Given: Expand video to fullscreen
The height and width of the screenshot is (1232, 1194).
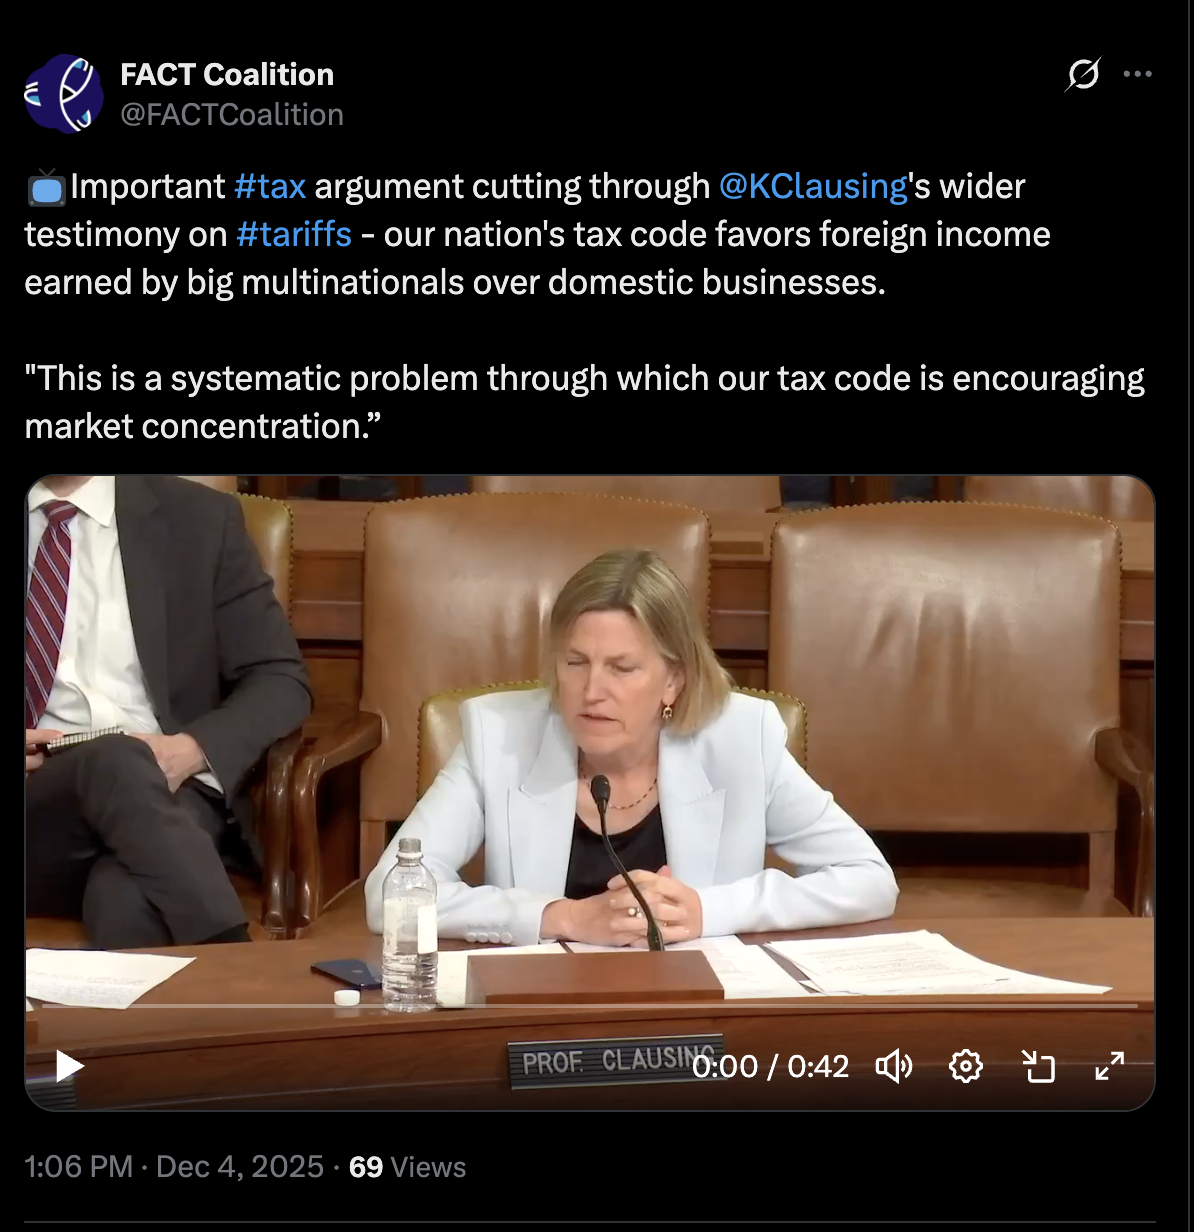Looking at the screenshot, I should coord(1110,1066).
